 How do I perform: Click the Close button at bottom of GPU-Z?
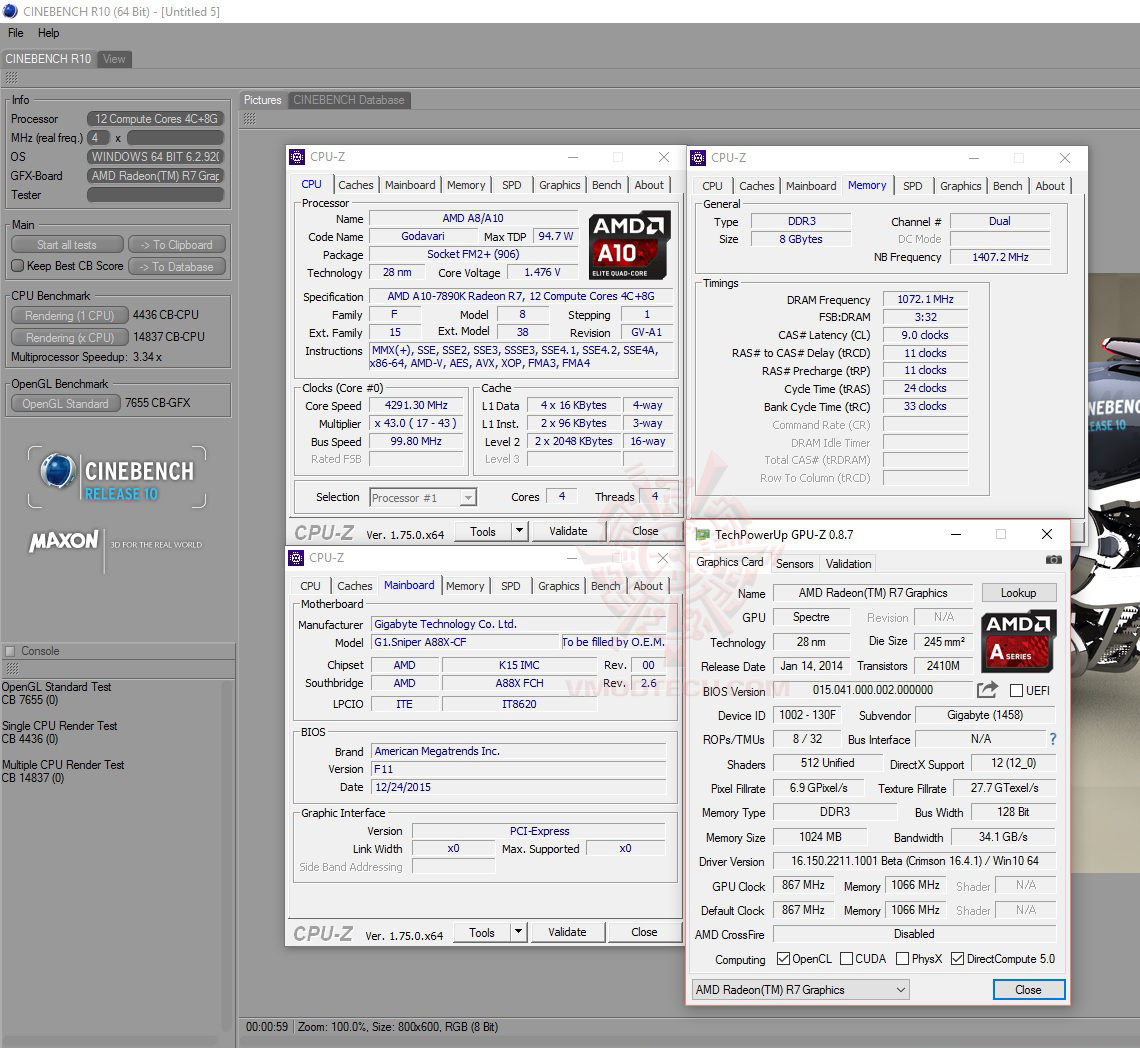click(1029, 990)
